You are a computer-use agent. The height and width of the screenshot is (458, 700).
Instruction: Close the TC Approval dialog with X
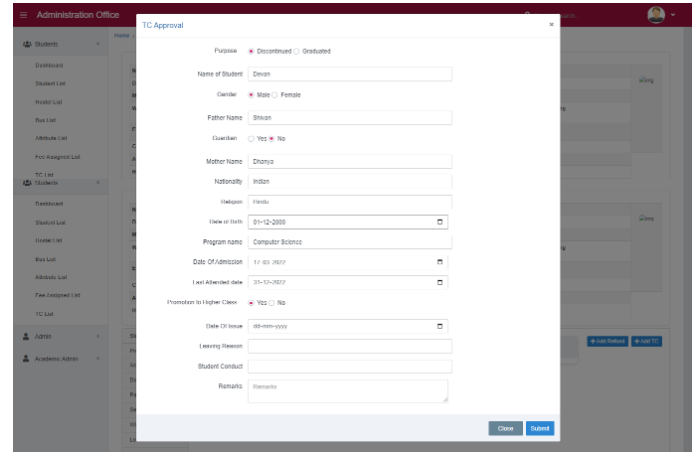tap(551, 24)
